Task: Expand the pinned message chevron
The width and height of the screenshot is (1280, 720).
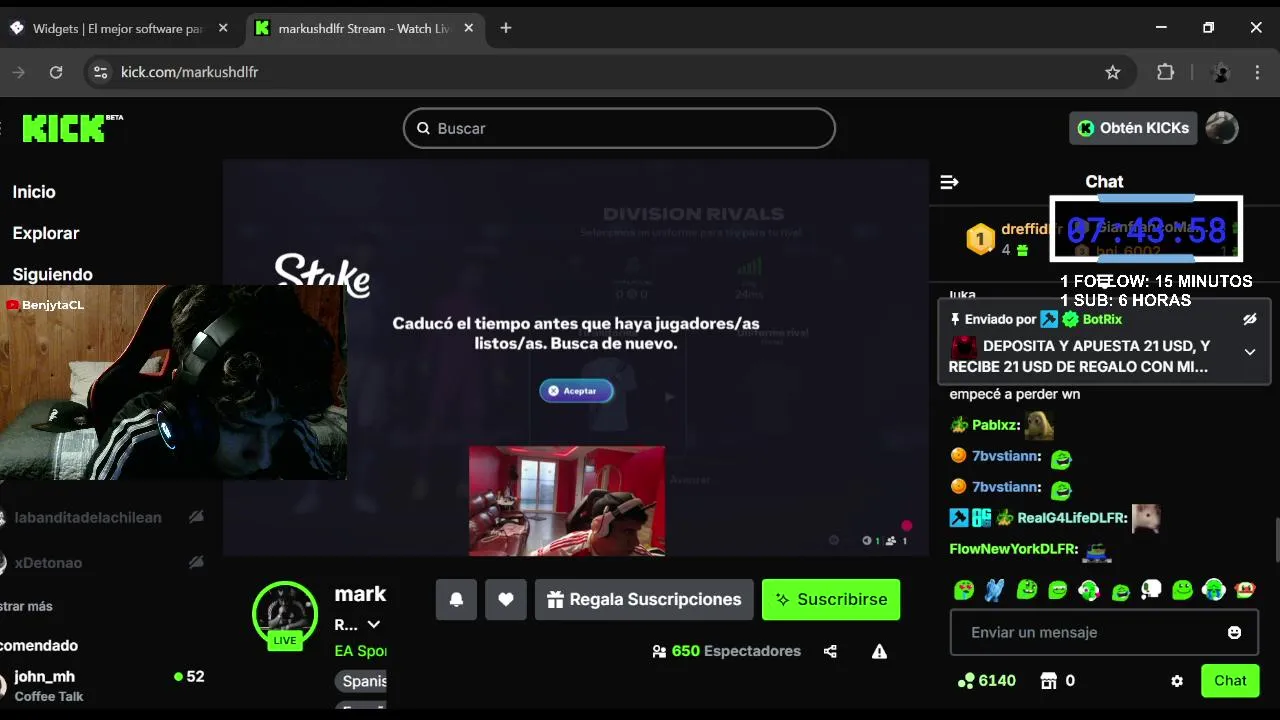Action: [1250, 352]
